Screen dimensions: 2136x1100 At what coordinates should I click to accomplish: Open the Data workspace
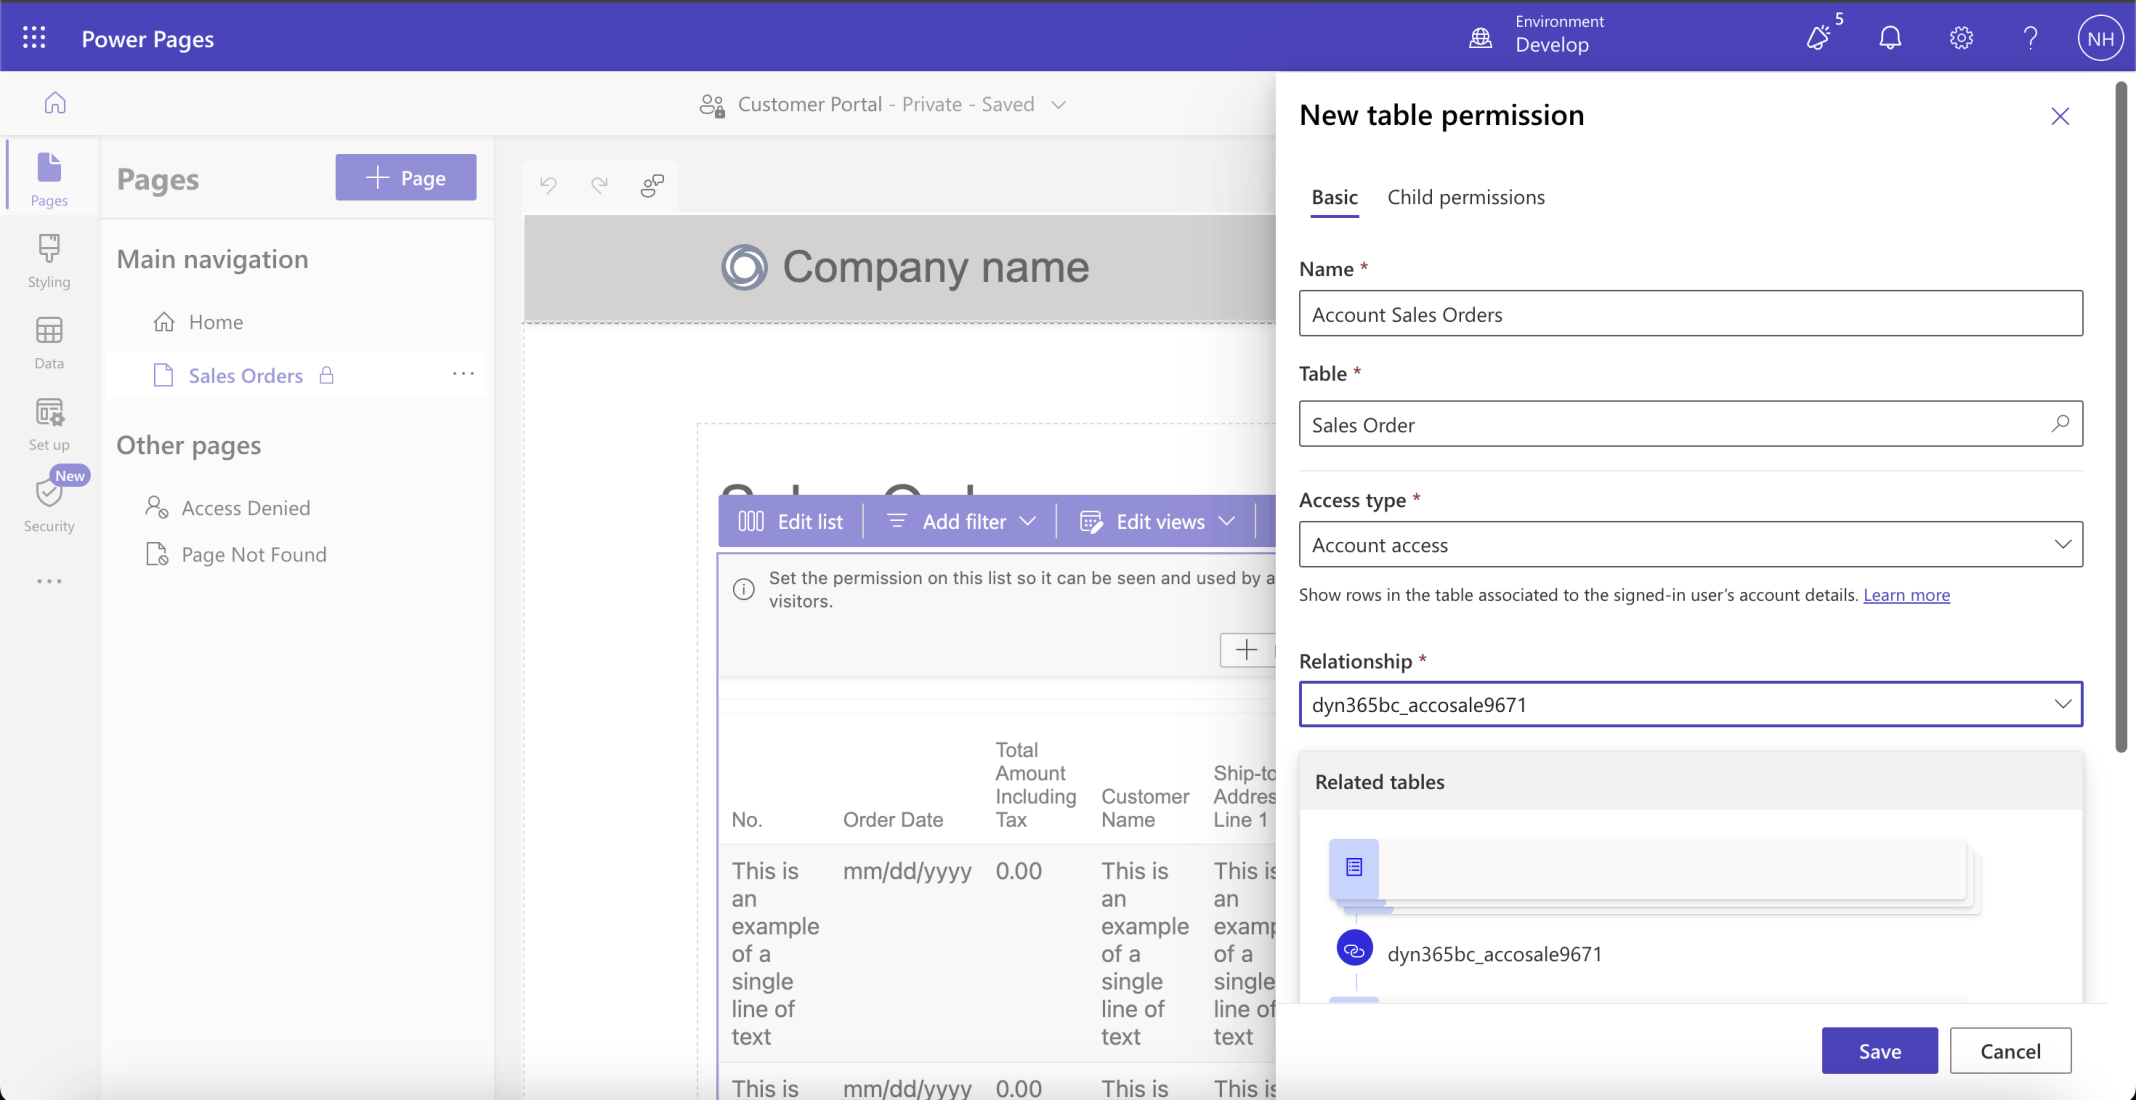[49, 342]
